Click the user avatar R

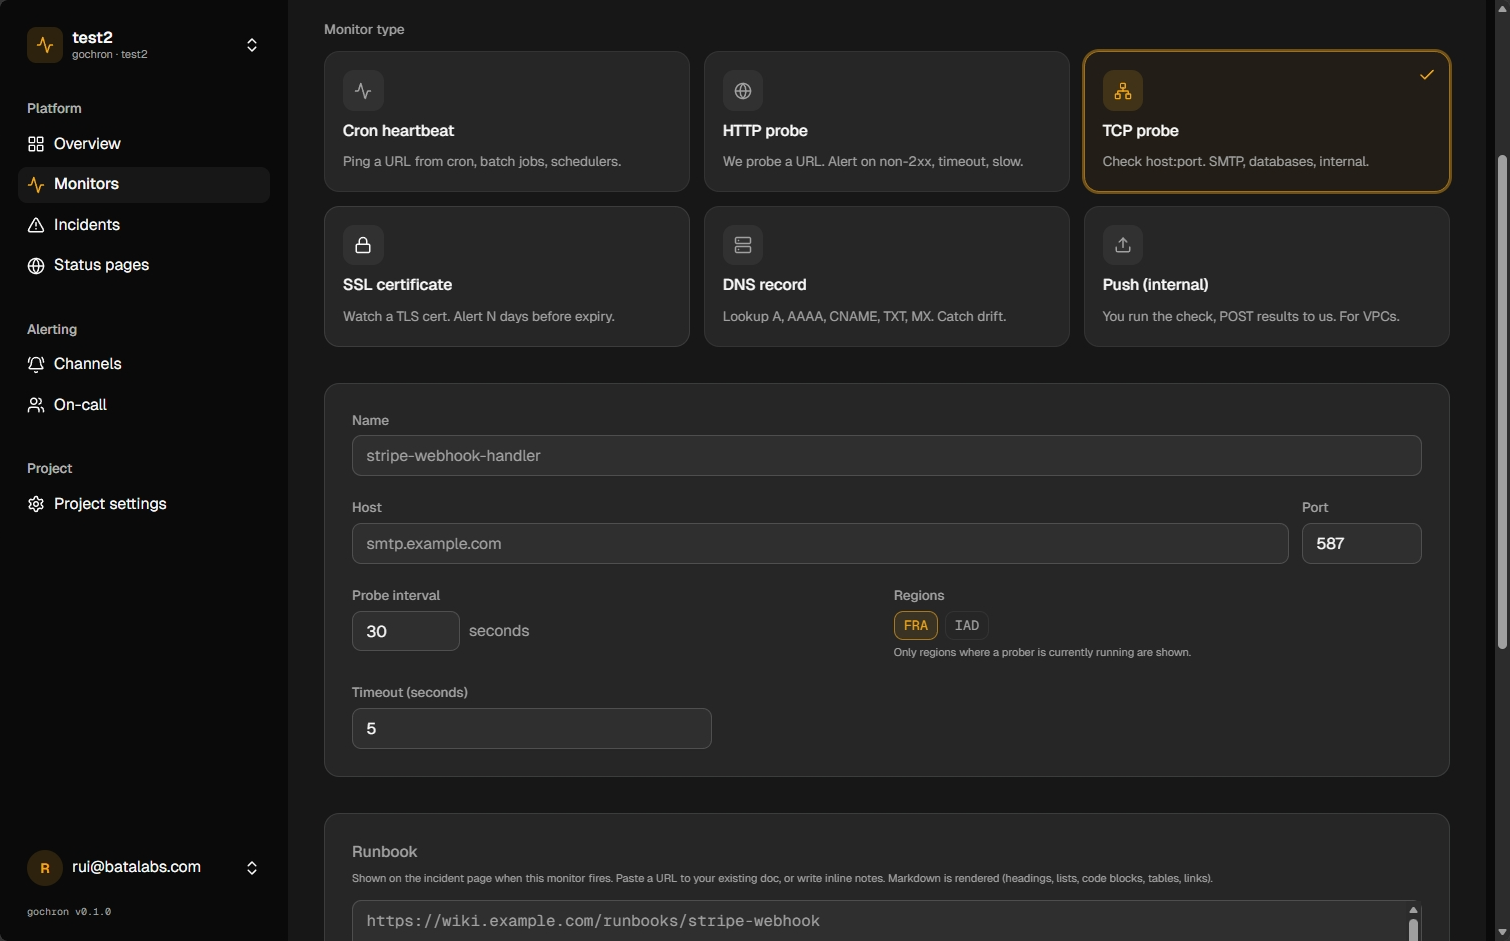[x=45, y=868]
